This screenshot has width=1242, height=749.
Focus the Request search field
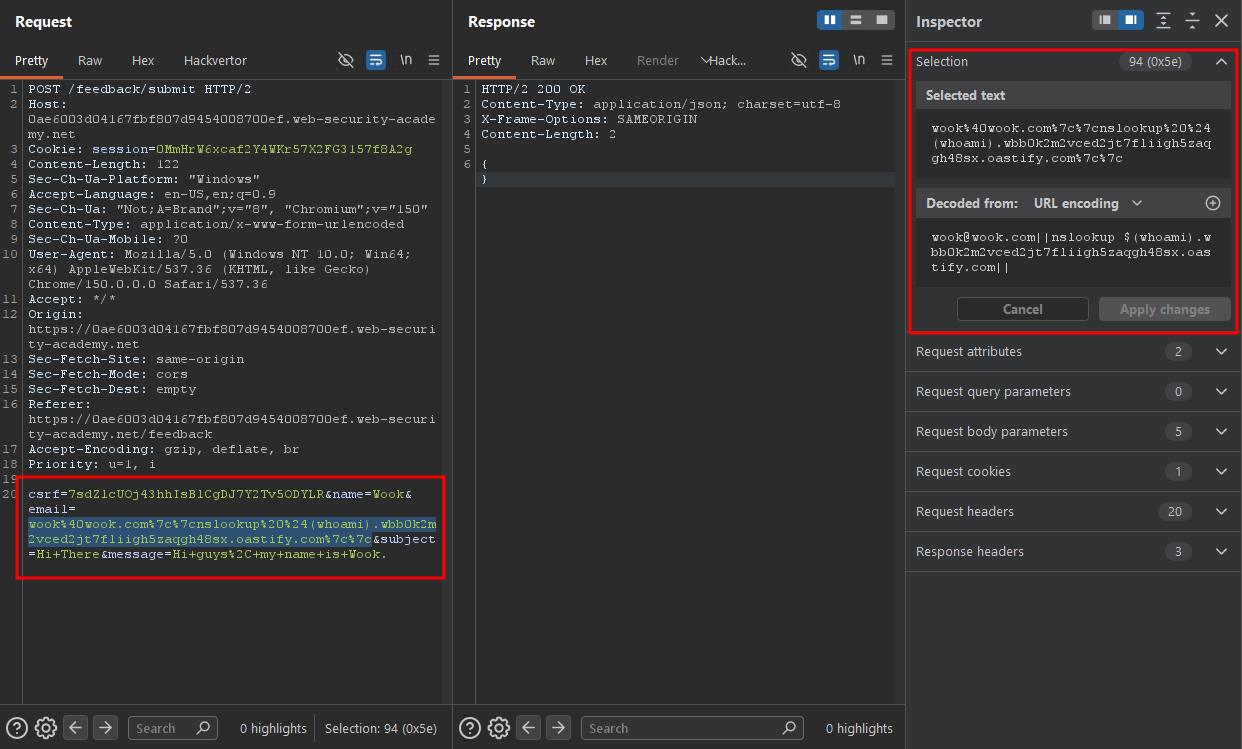click(x=172, y=728)
